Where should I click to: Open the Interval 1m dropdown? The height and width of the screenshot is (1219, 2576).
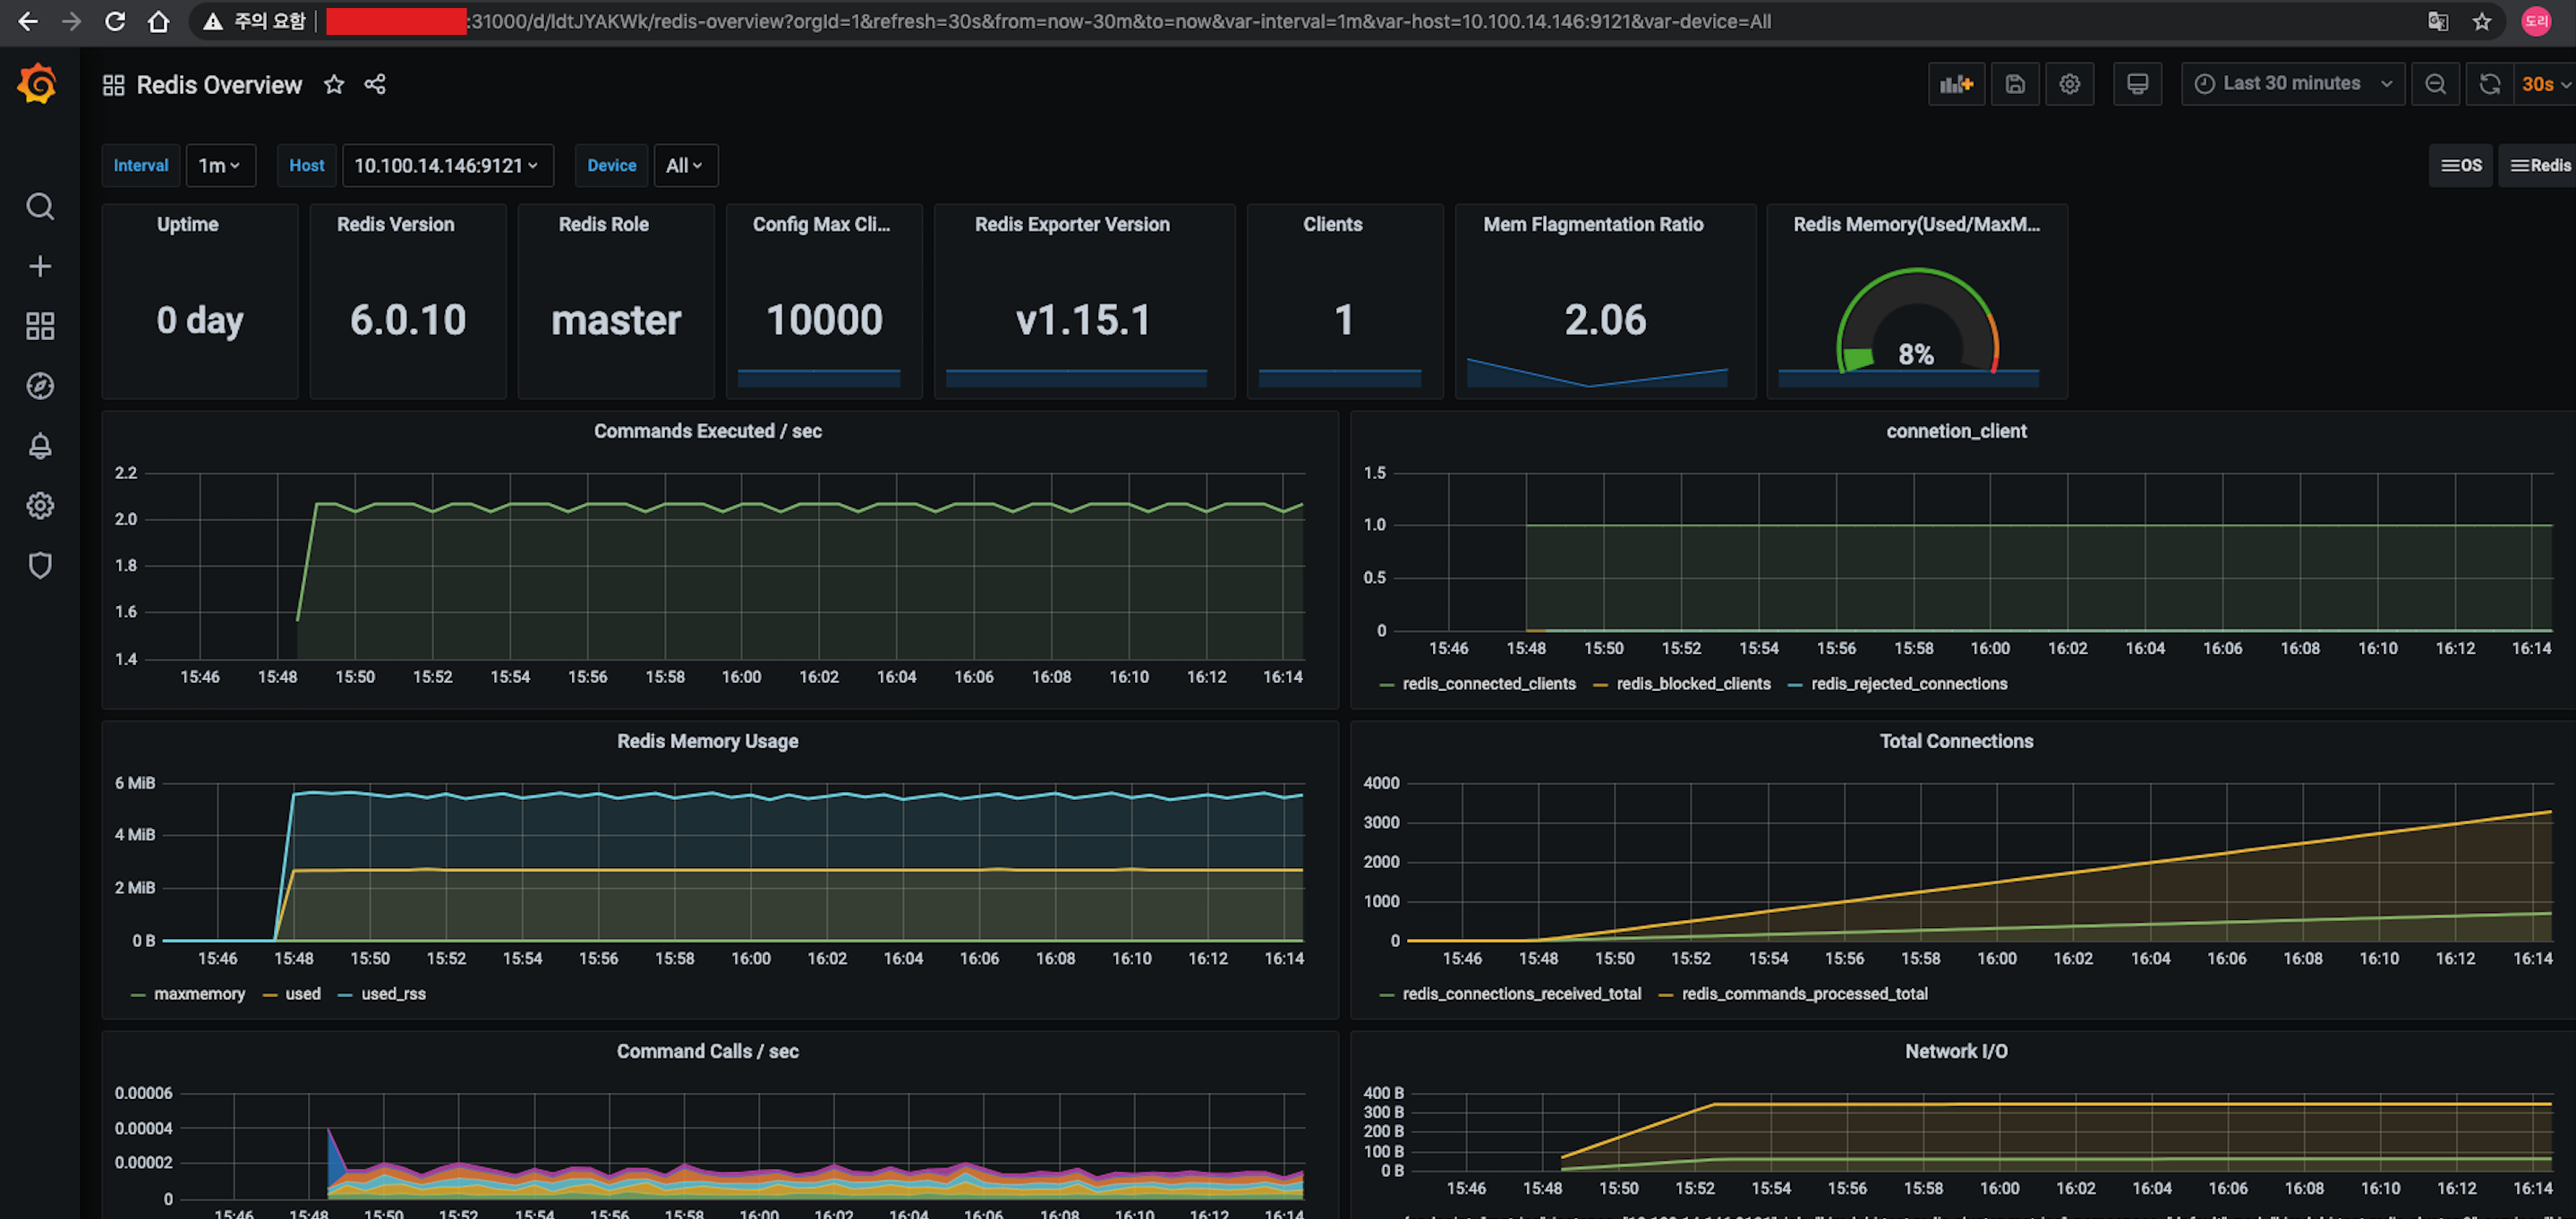[219, 166]
